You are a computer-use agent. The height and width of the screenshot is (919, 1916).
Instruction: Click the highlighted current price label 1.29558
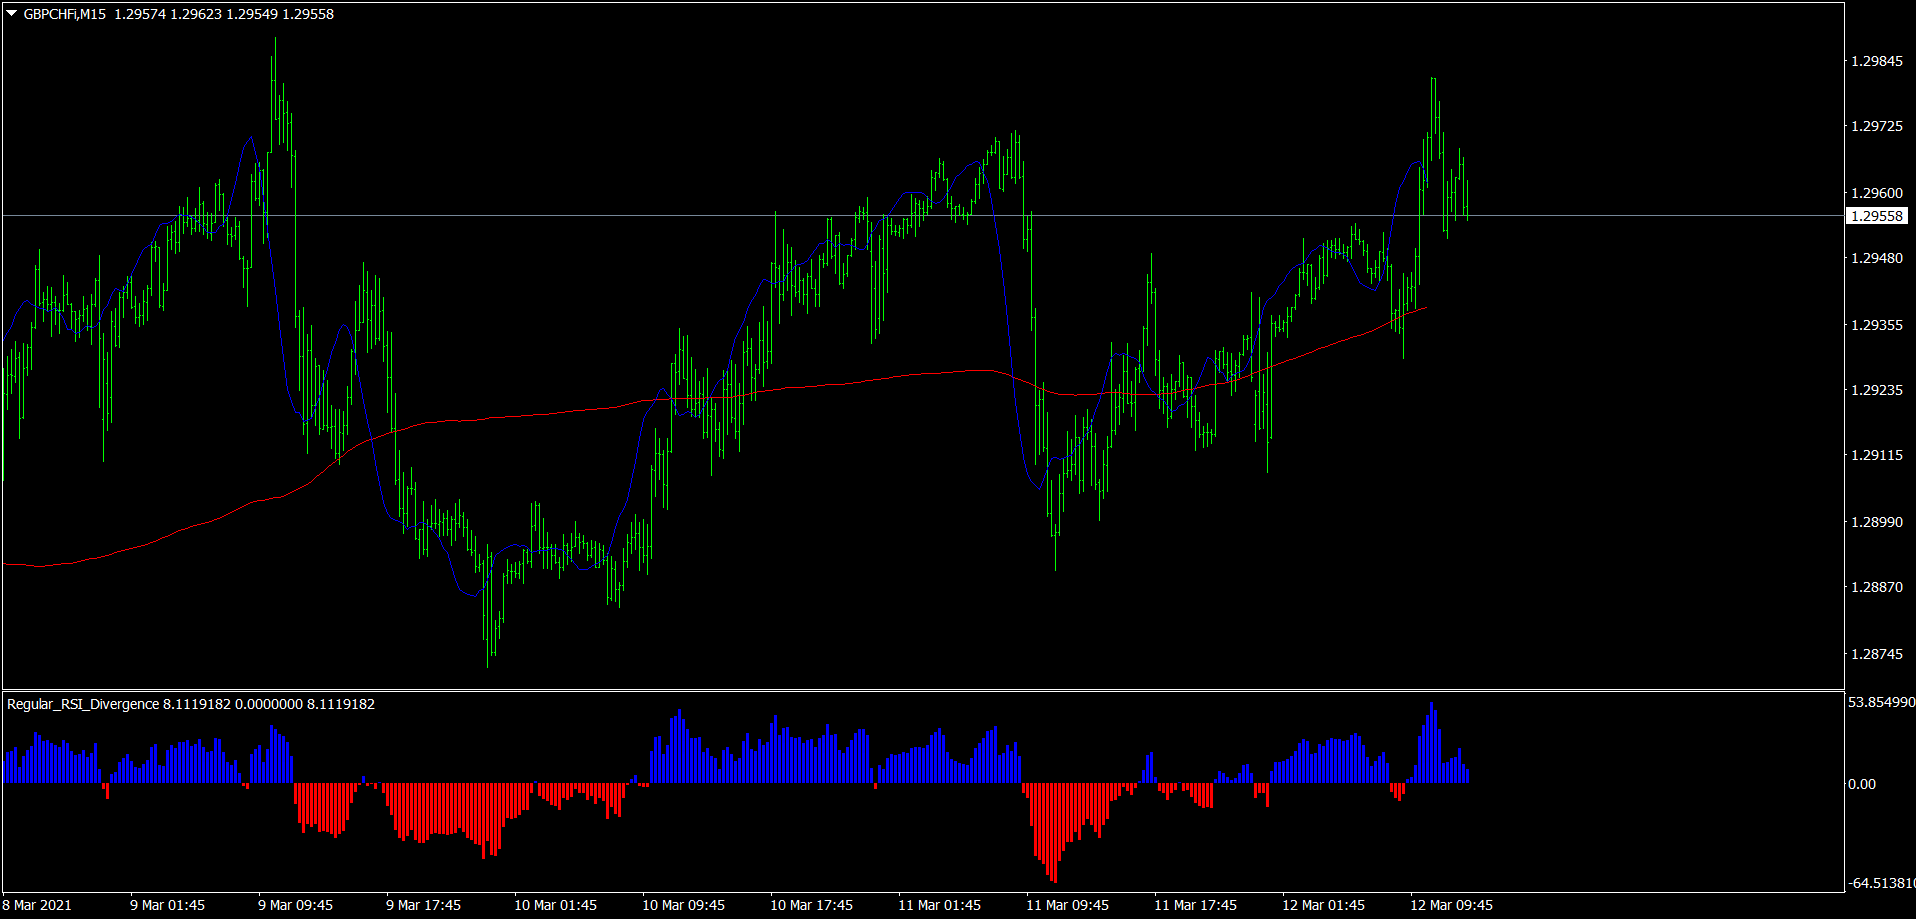click(x=1876, y=216)
